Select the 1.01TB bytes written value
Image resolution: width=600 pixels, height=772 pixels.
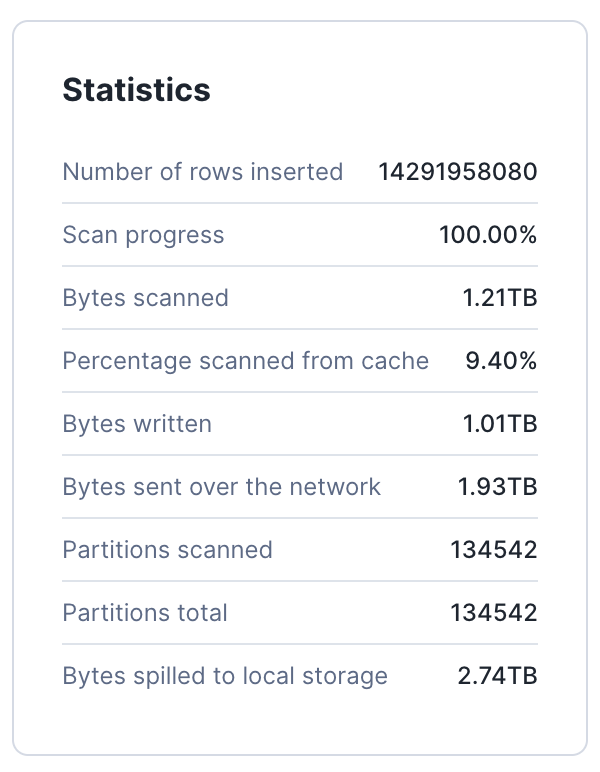(x=500, y=424)
